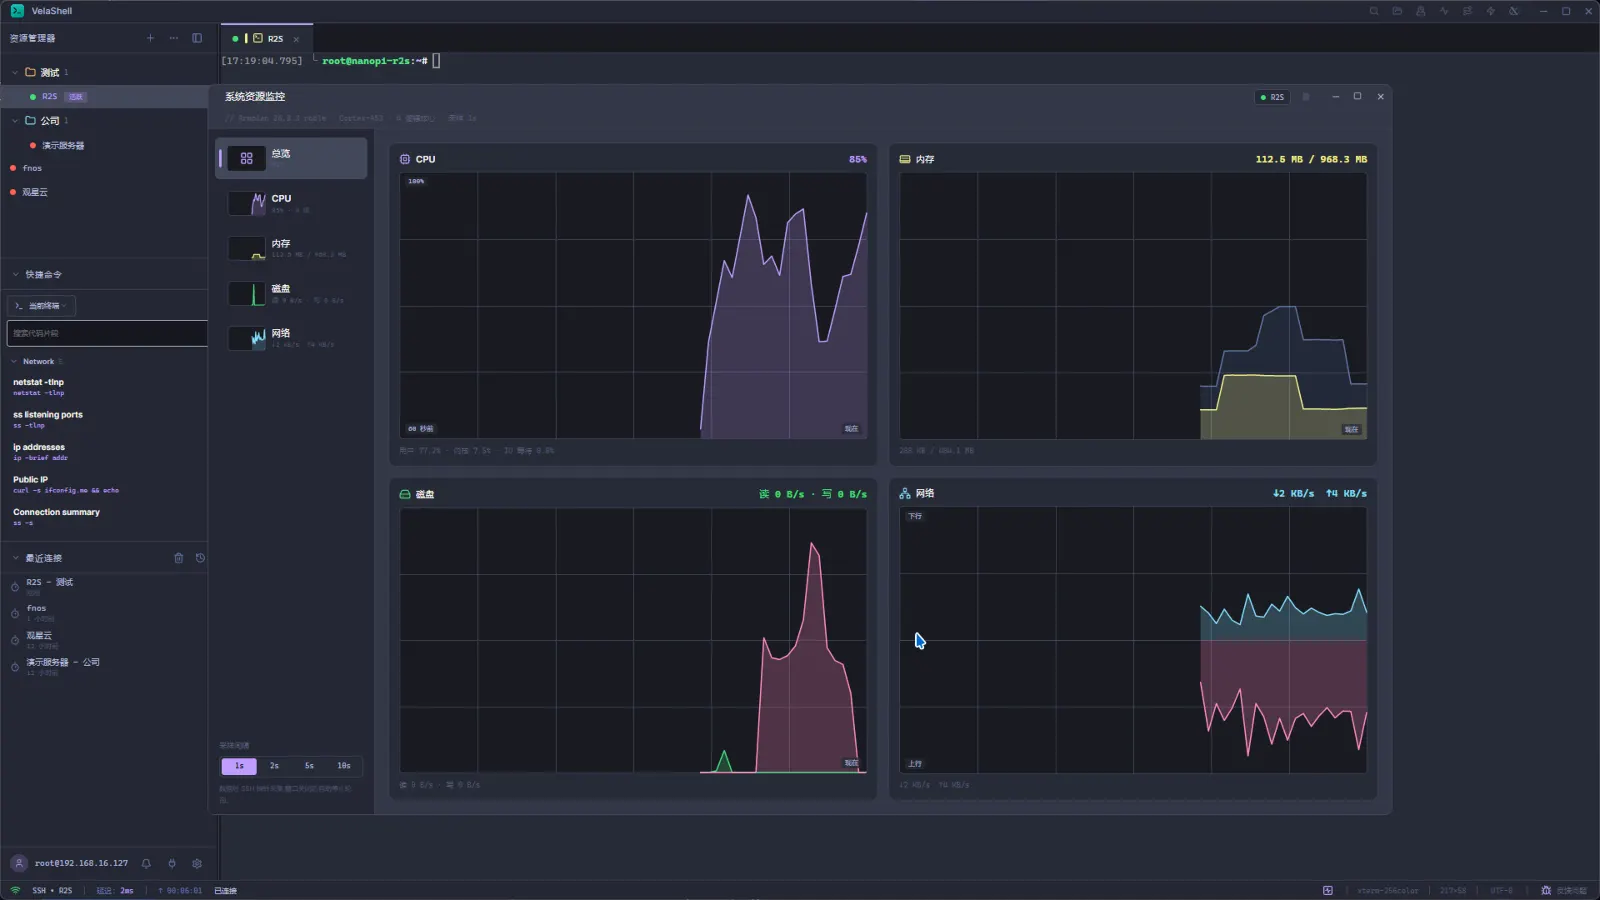Click the lightning bolt icon in title bar

click(x=1490, y=11)
